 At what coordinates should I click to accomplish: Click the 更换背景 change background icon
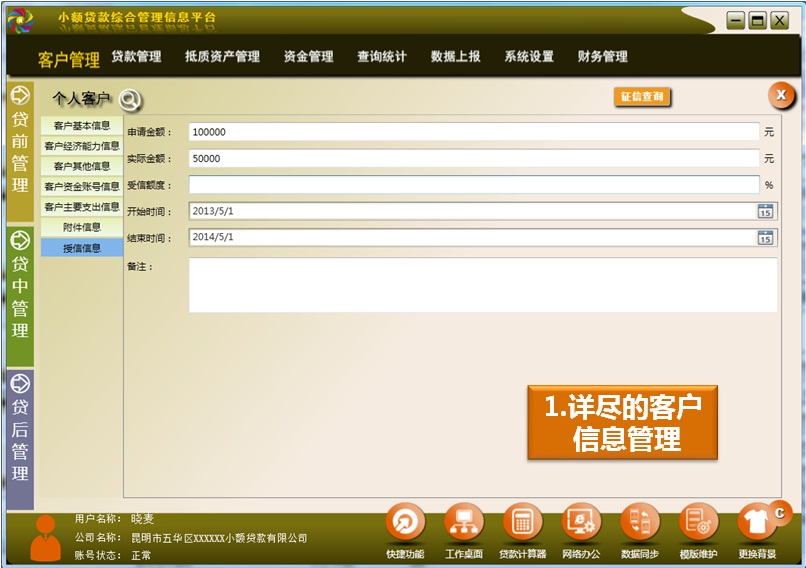tap(757, 523)
